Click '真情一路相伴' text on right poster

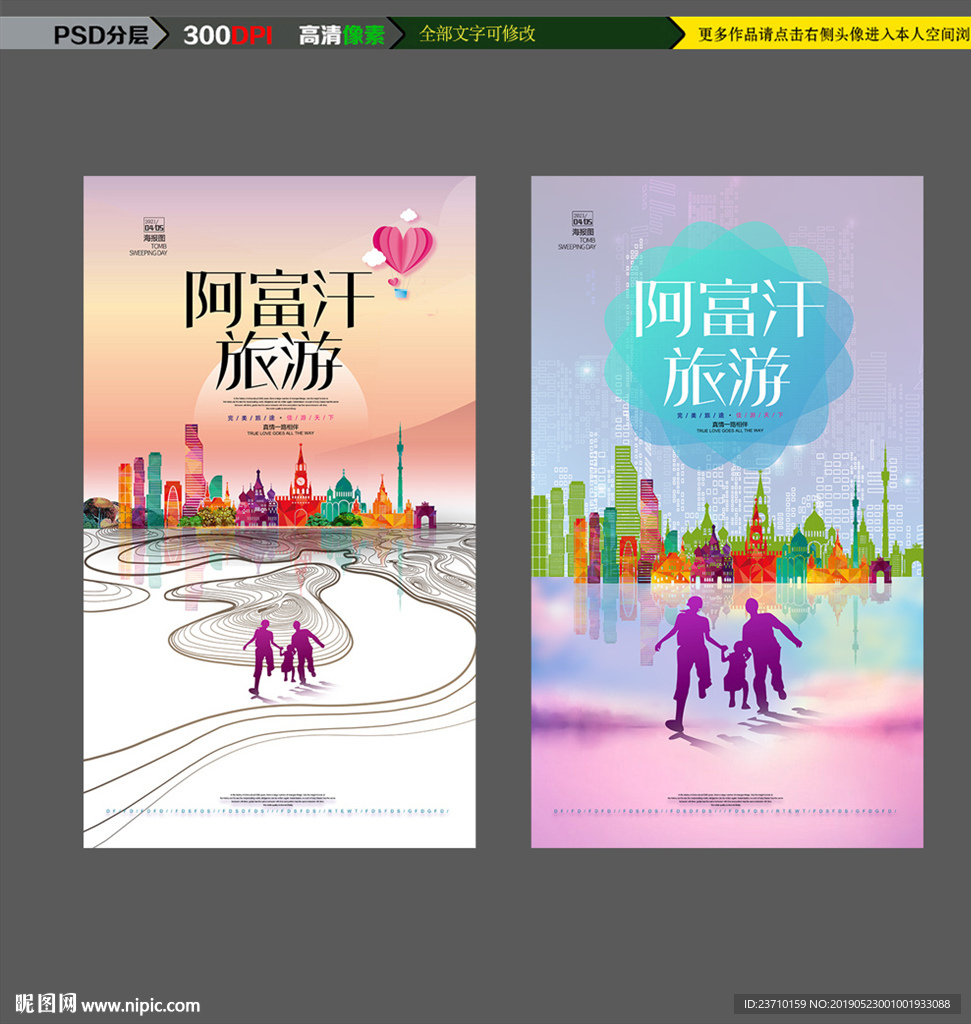729,424
